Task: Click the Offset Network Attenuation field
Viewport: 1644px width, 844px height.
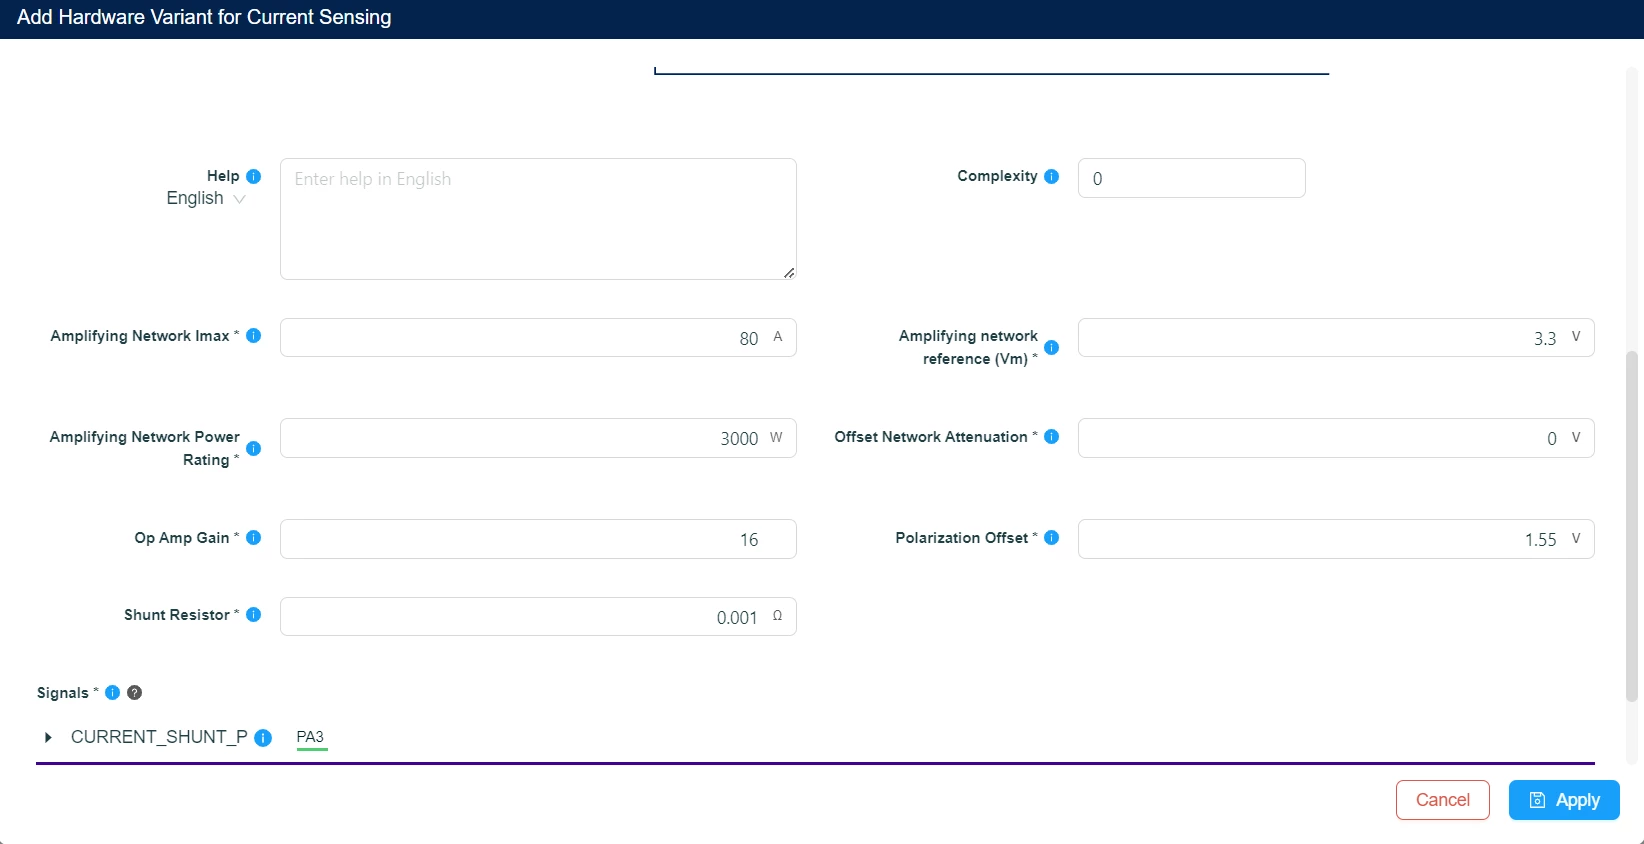Action: (1336, 438)
